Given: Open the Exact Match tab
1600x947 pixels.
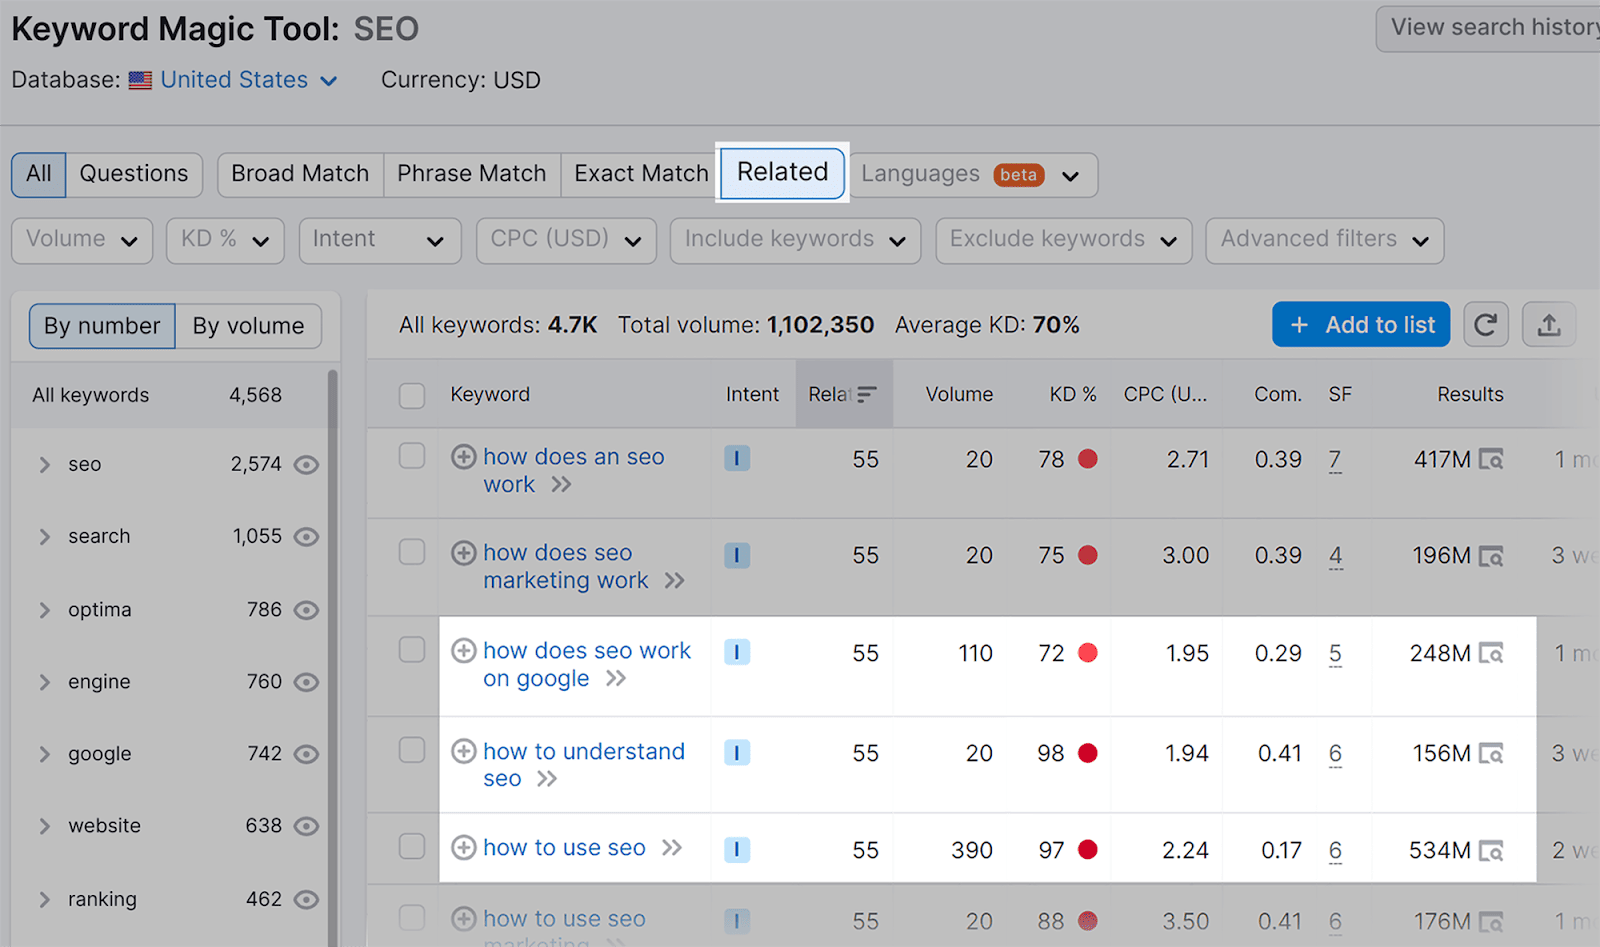Looking at the screenshot, I should (639, 173).
